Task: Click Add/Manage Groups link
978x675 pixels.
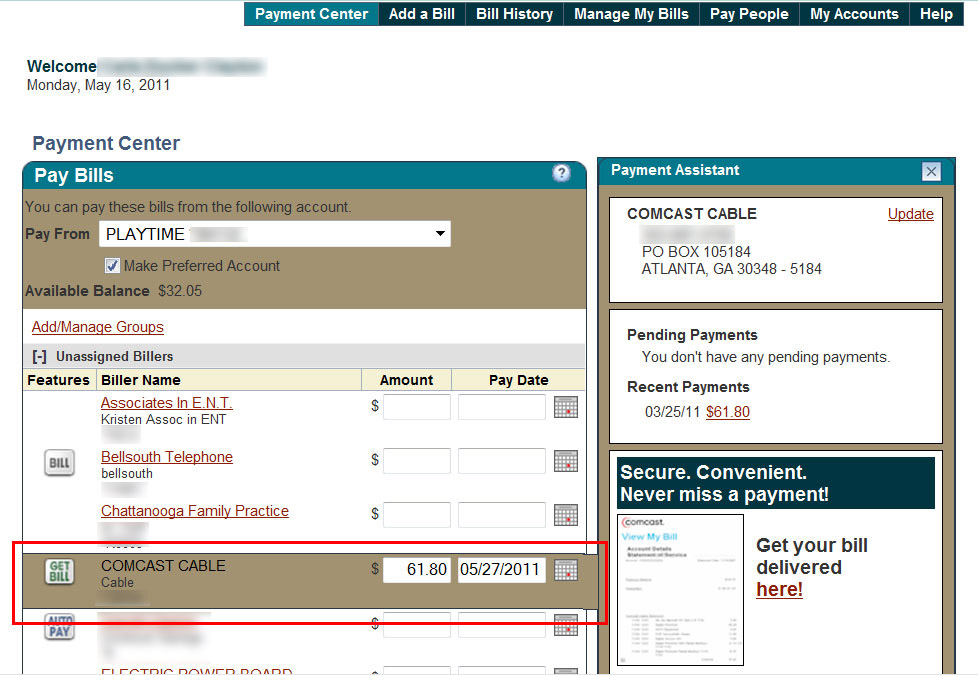Action: pyautogui.click(x=98, y=327)
